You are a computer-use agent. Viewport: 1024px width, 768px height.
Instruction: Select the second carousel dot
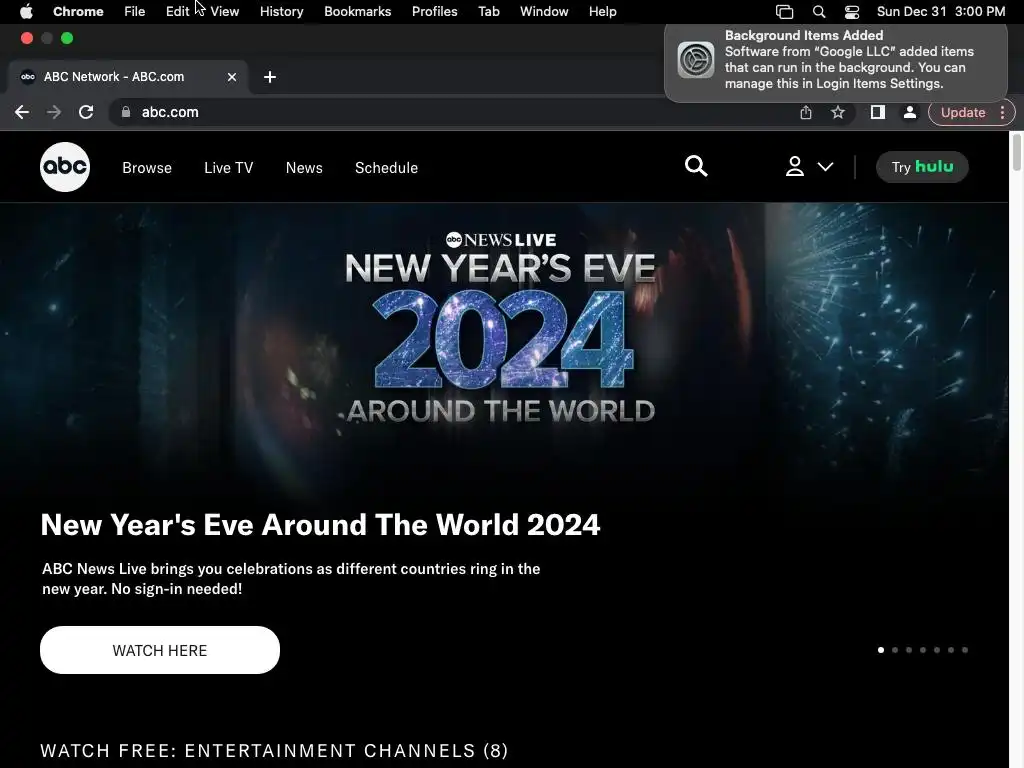895,650
